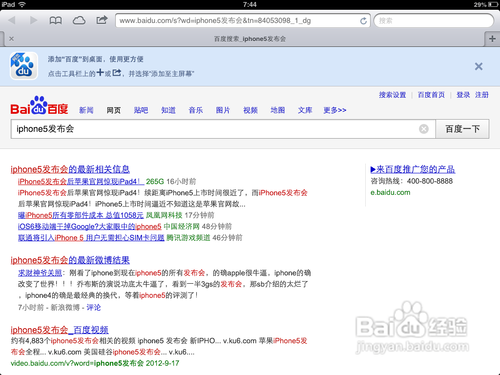Open iCloud tabs cloud icon
The width and height of the screenshot is (500, 375).
point(79,21)
